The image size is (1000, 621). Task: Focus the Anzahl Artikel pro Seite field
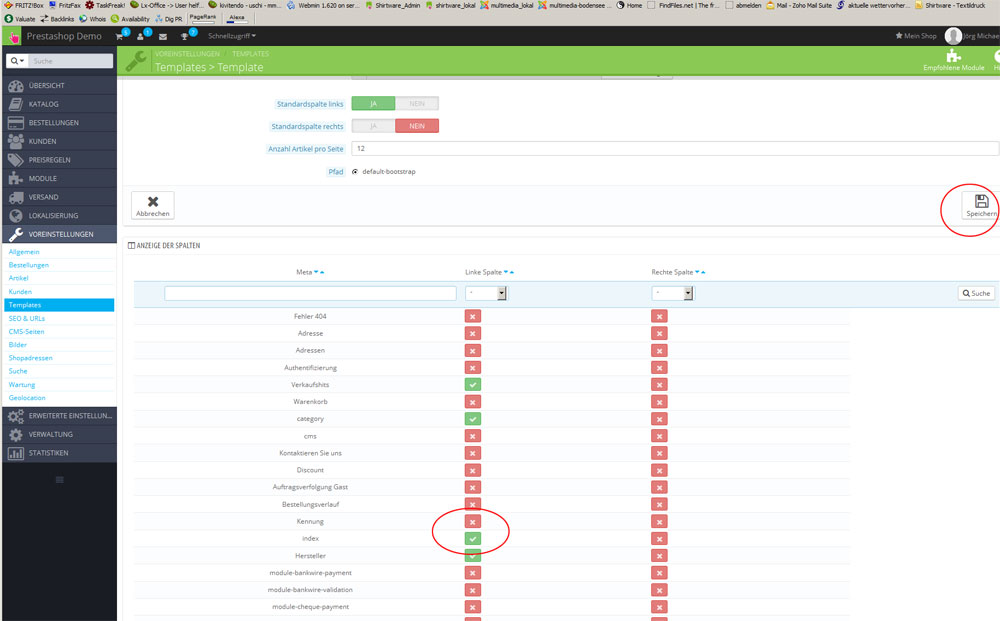click(x=675, y=149)
